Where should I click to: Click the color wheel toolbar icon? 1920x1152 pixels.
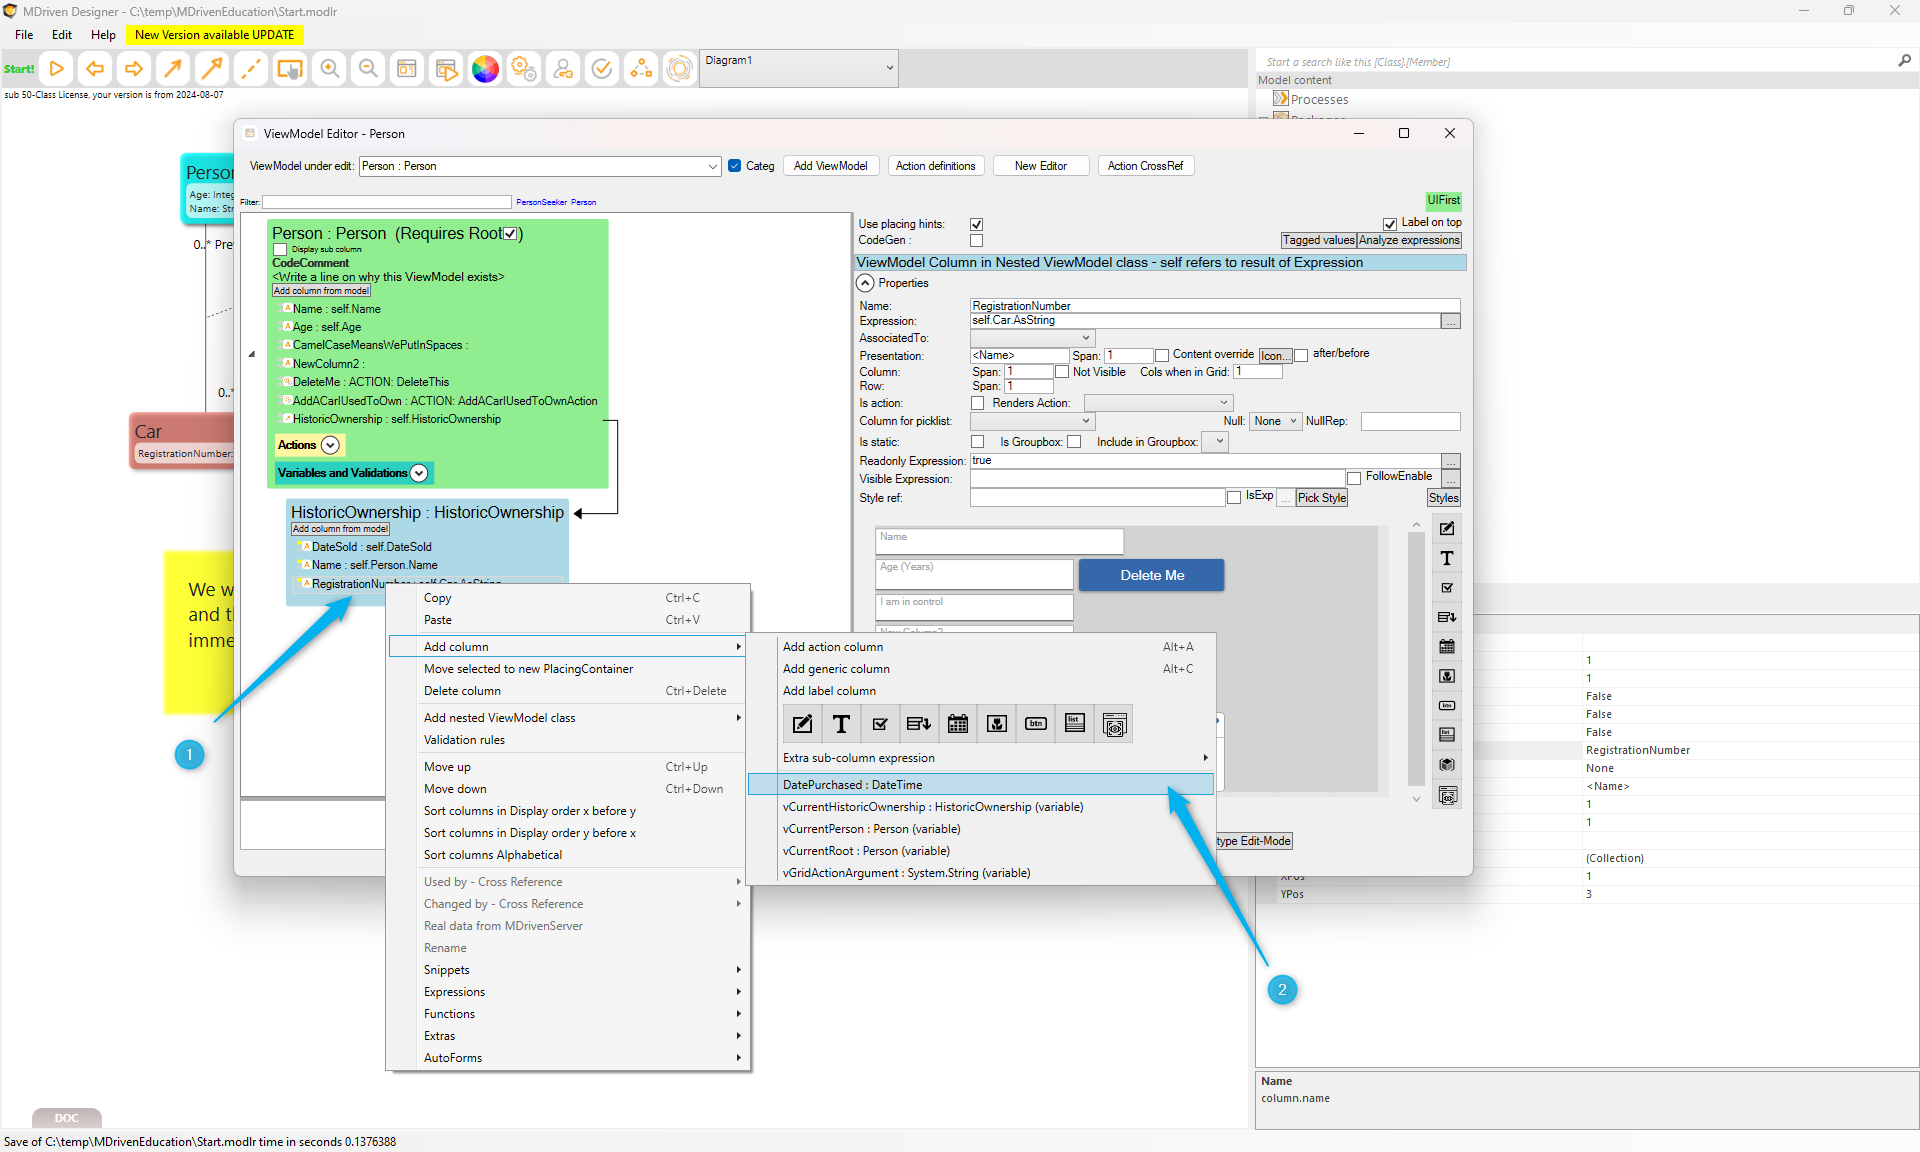[485, 69]
